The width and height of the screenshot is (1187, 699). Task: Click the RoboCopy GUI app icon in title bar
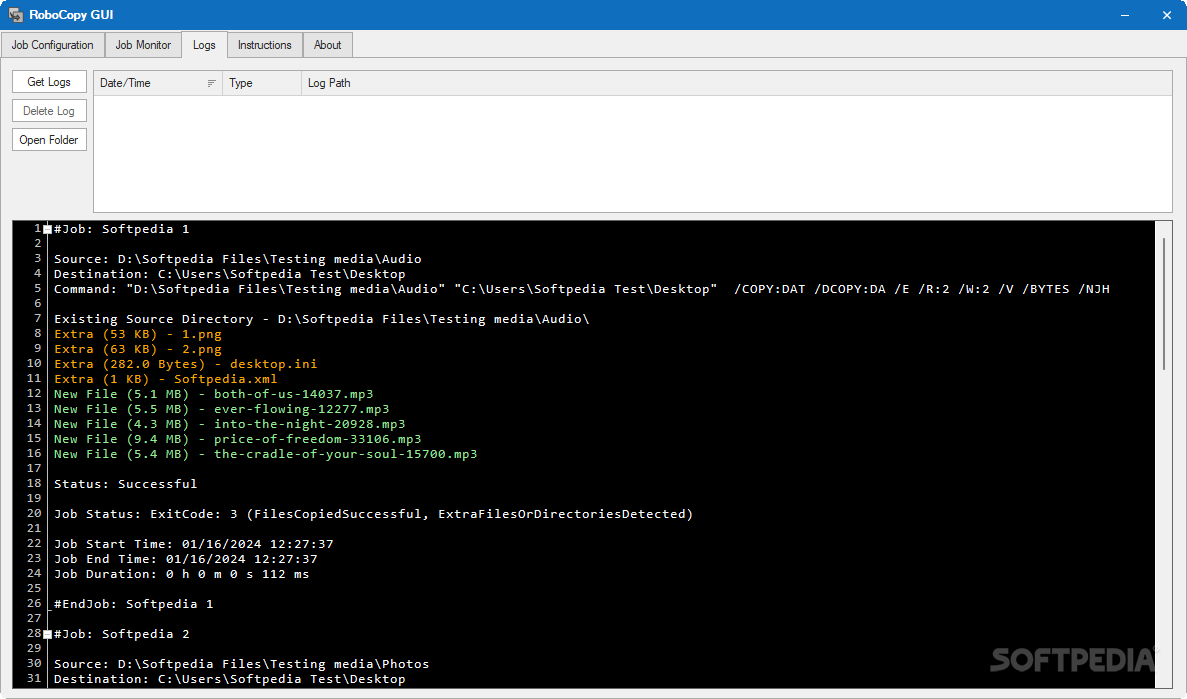point(15,15)
